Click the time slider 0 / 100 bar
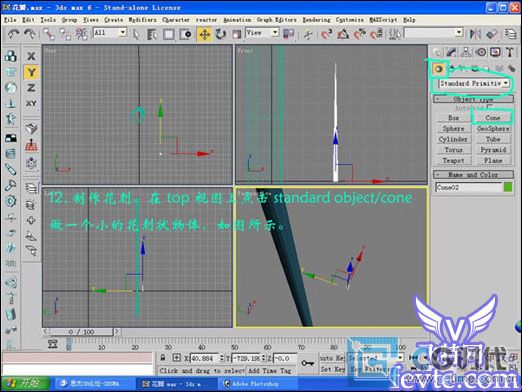522x392 pixels. click(81, 332)
